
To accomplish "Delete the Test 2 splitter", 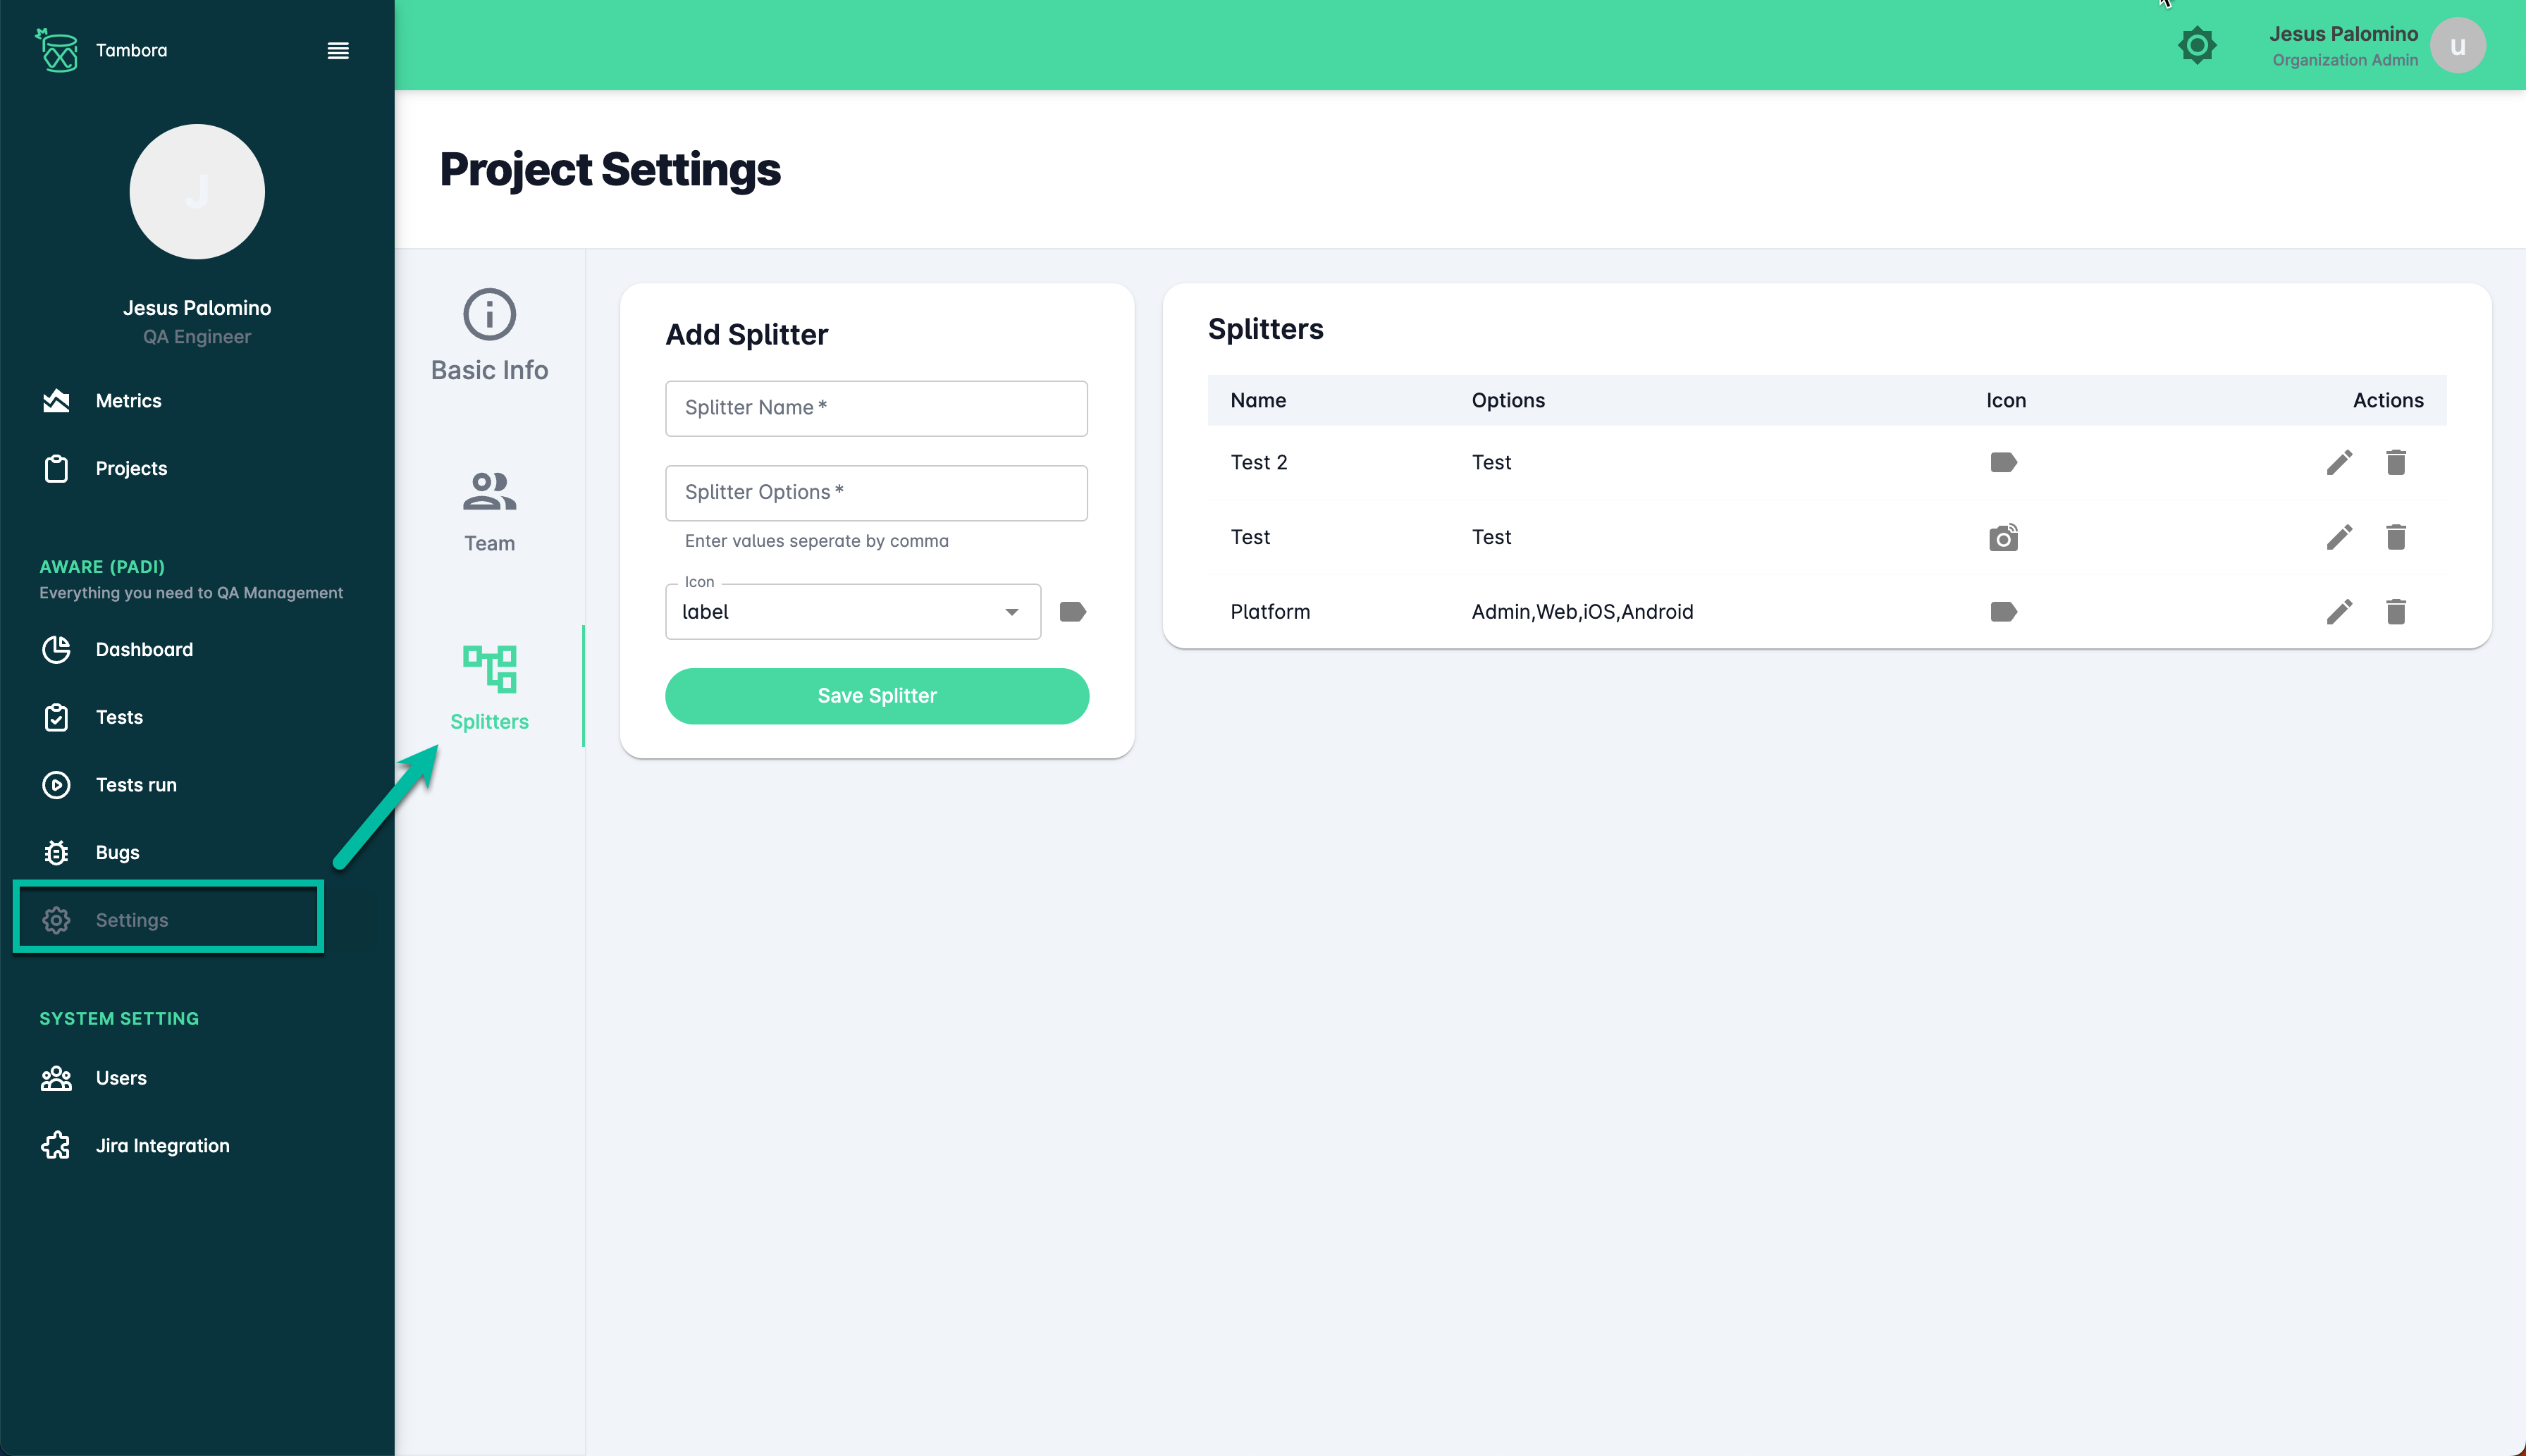I will point(2395,462).
